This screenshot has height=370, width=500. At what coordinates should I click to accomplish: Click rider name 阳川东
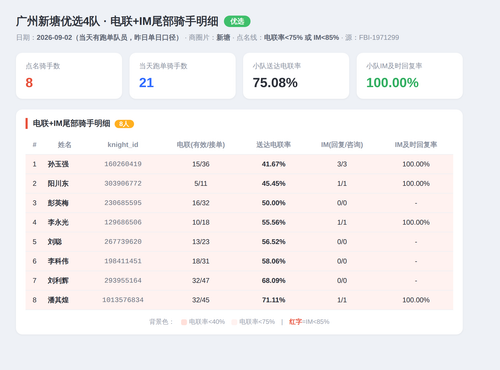click(58, 183)
